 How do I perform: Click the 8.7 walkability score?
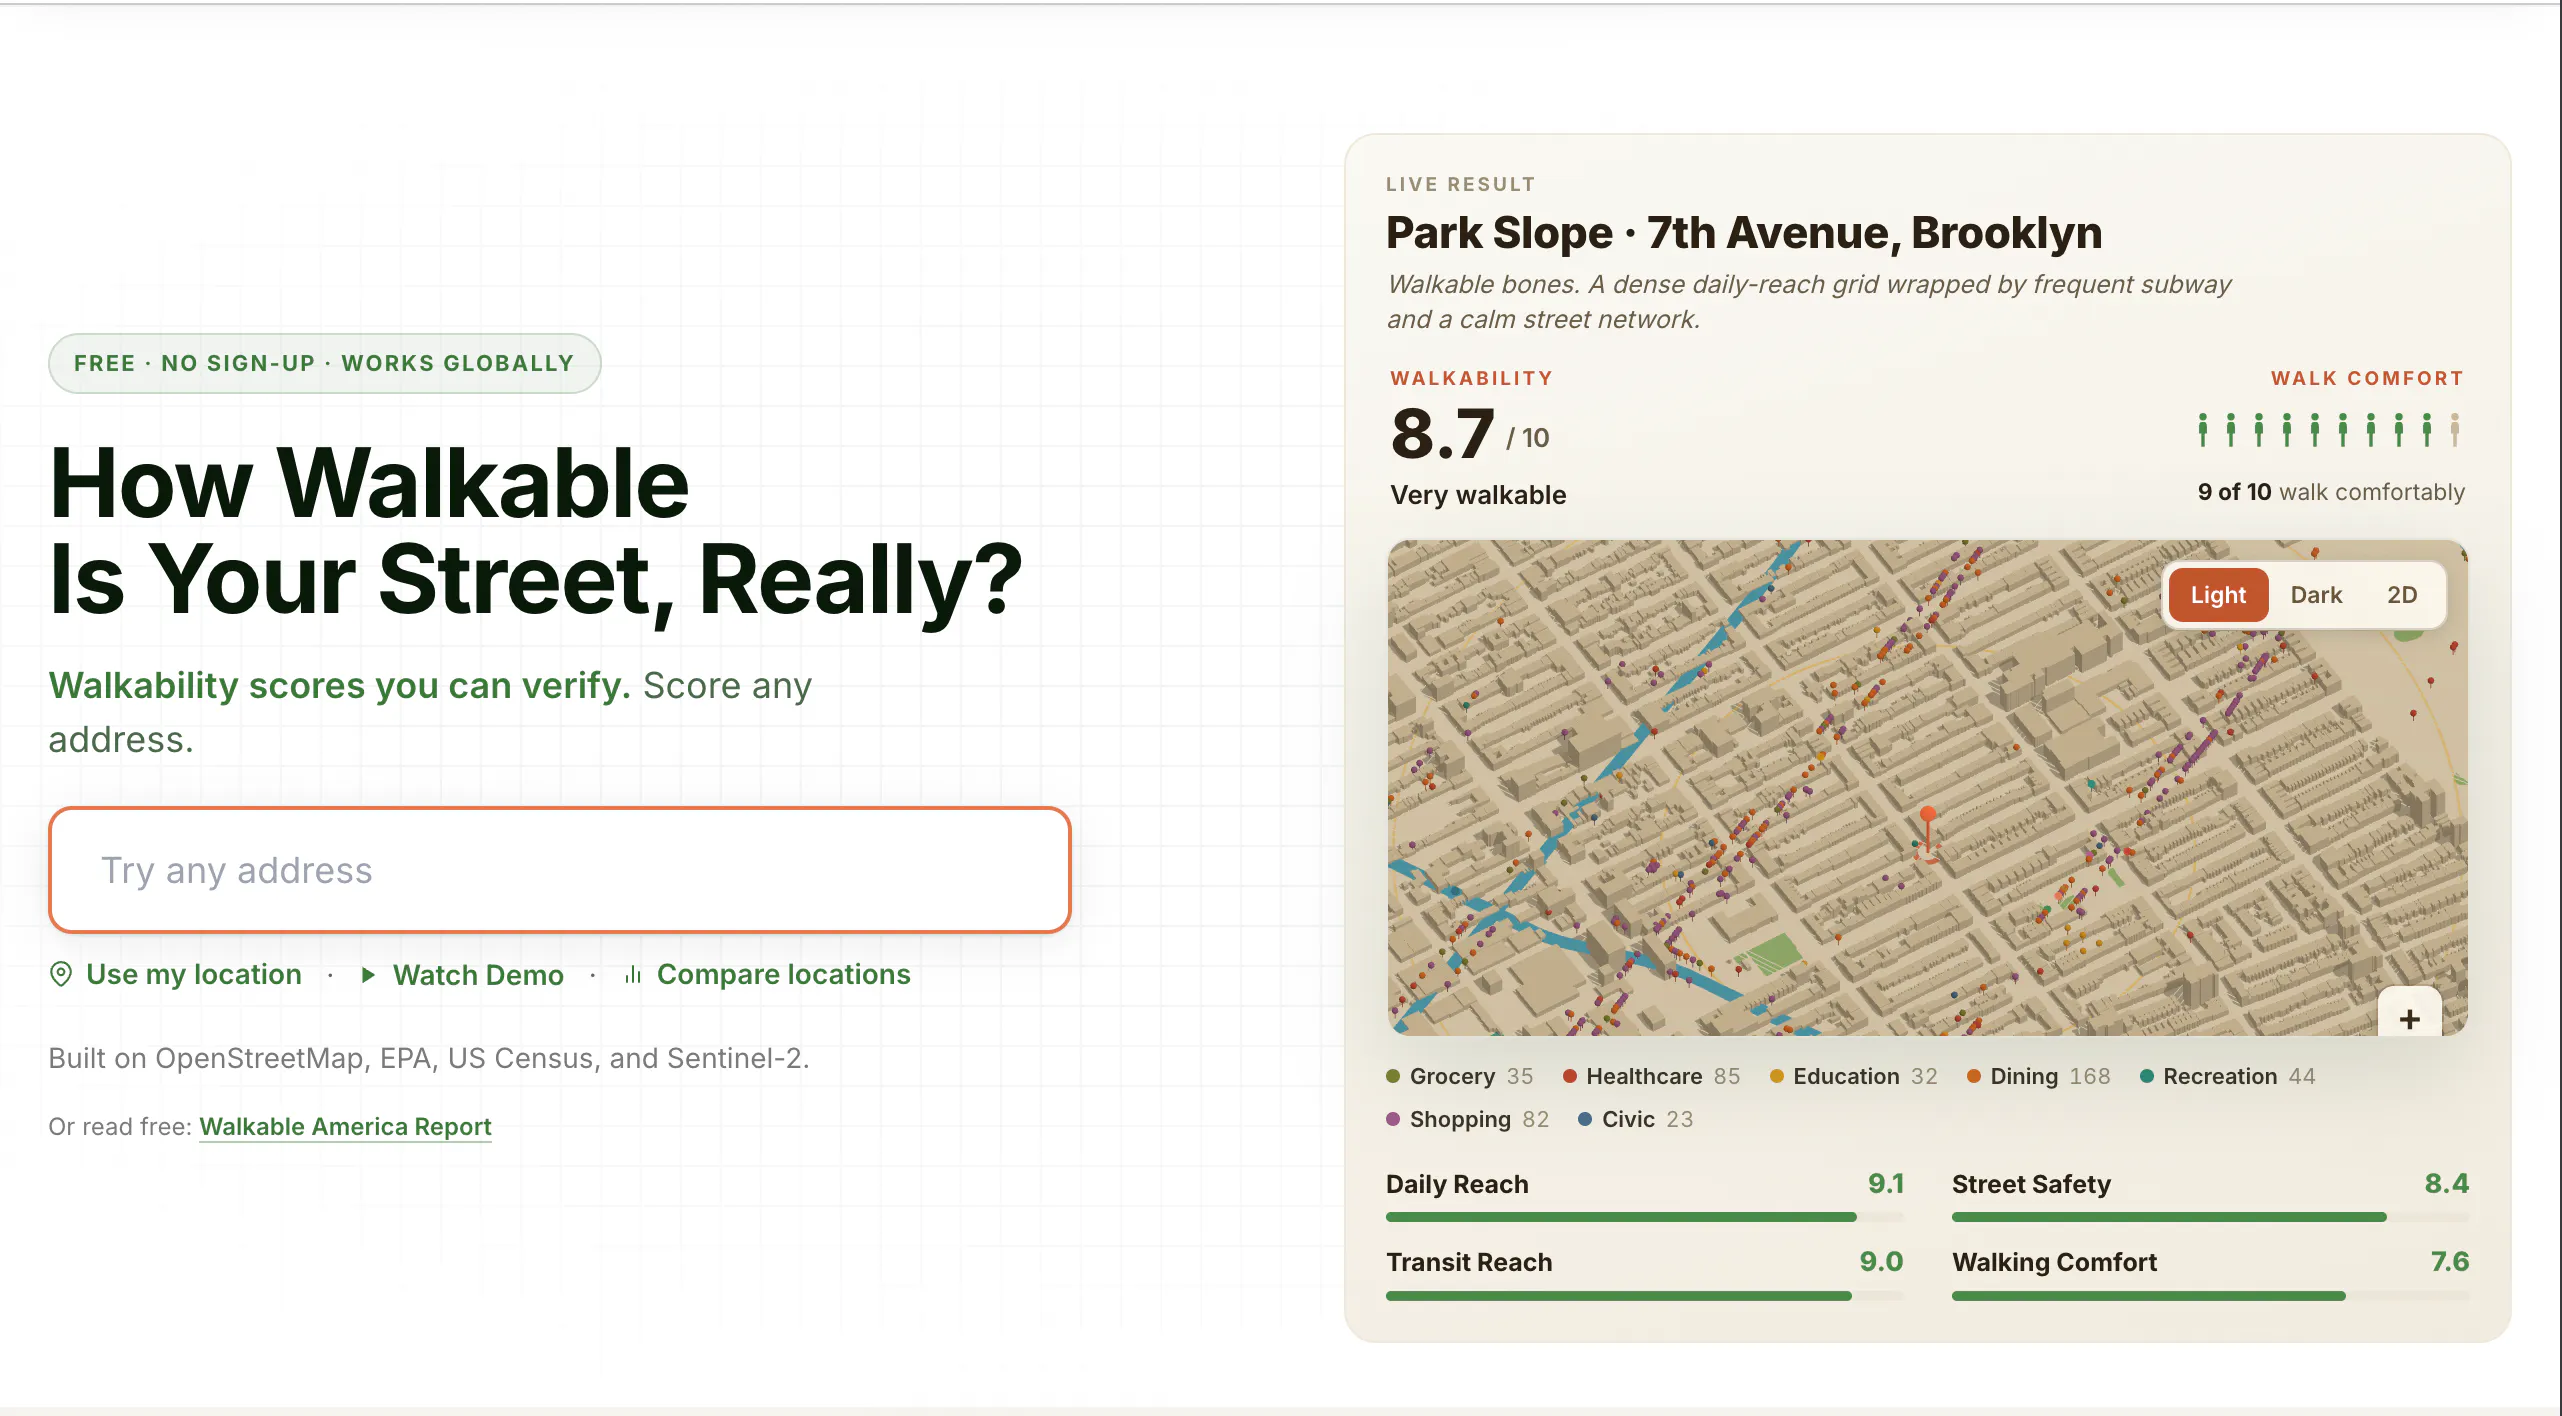pyautogui.click(x=1442, y=435)
